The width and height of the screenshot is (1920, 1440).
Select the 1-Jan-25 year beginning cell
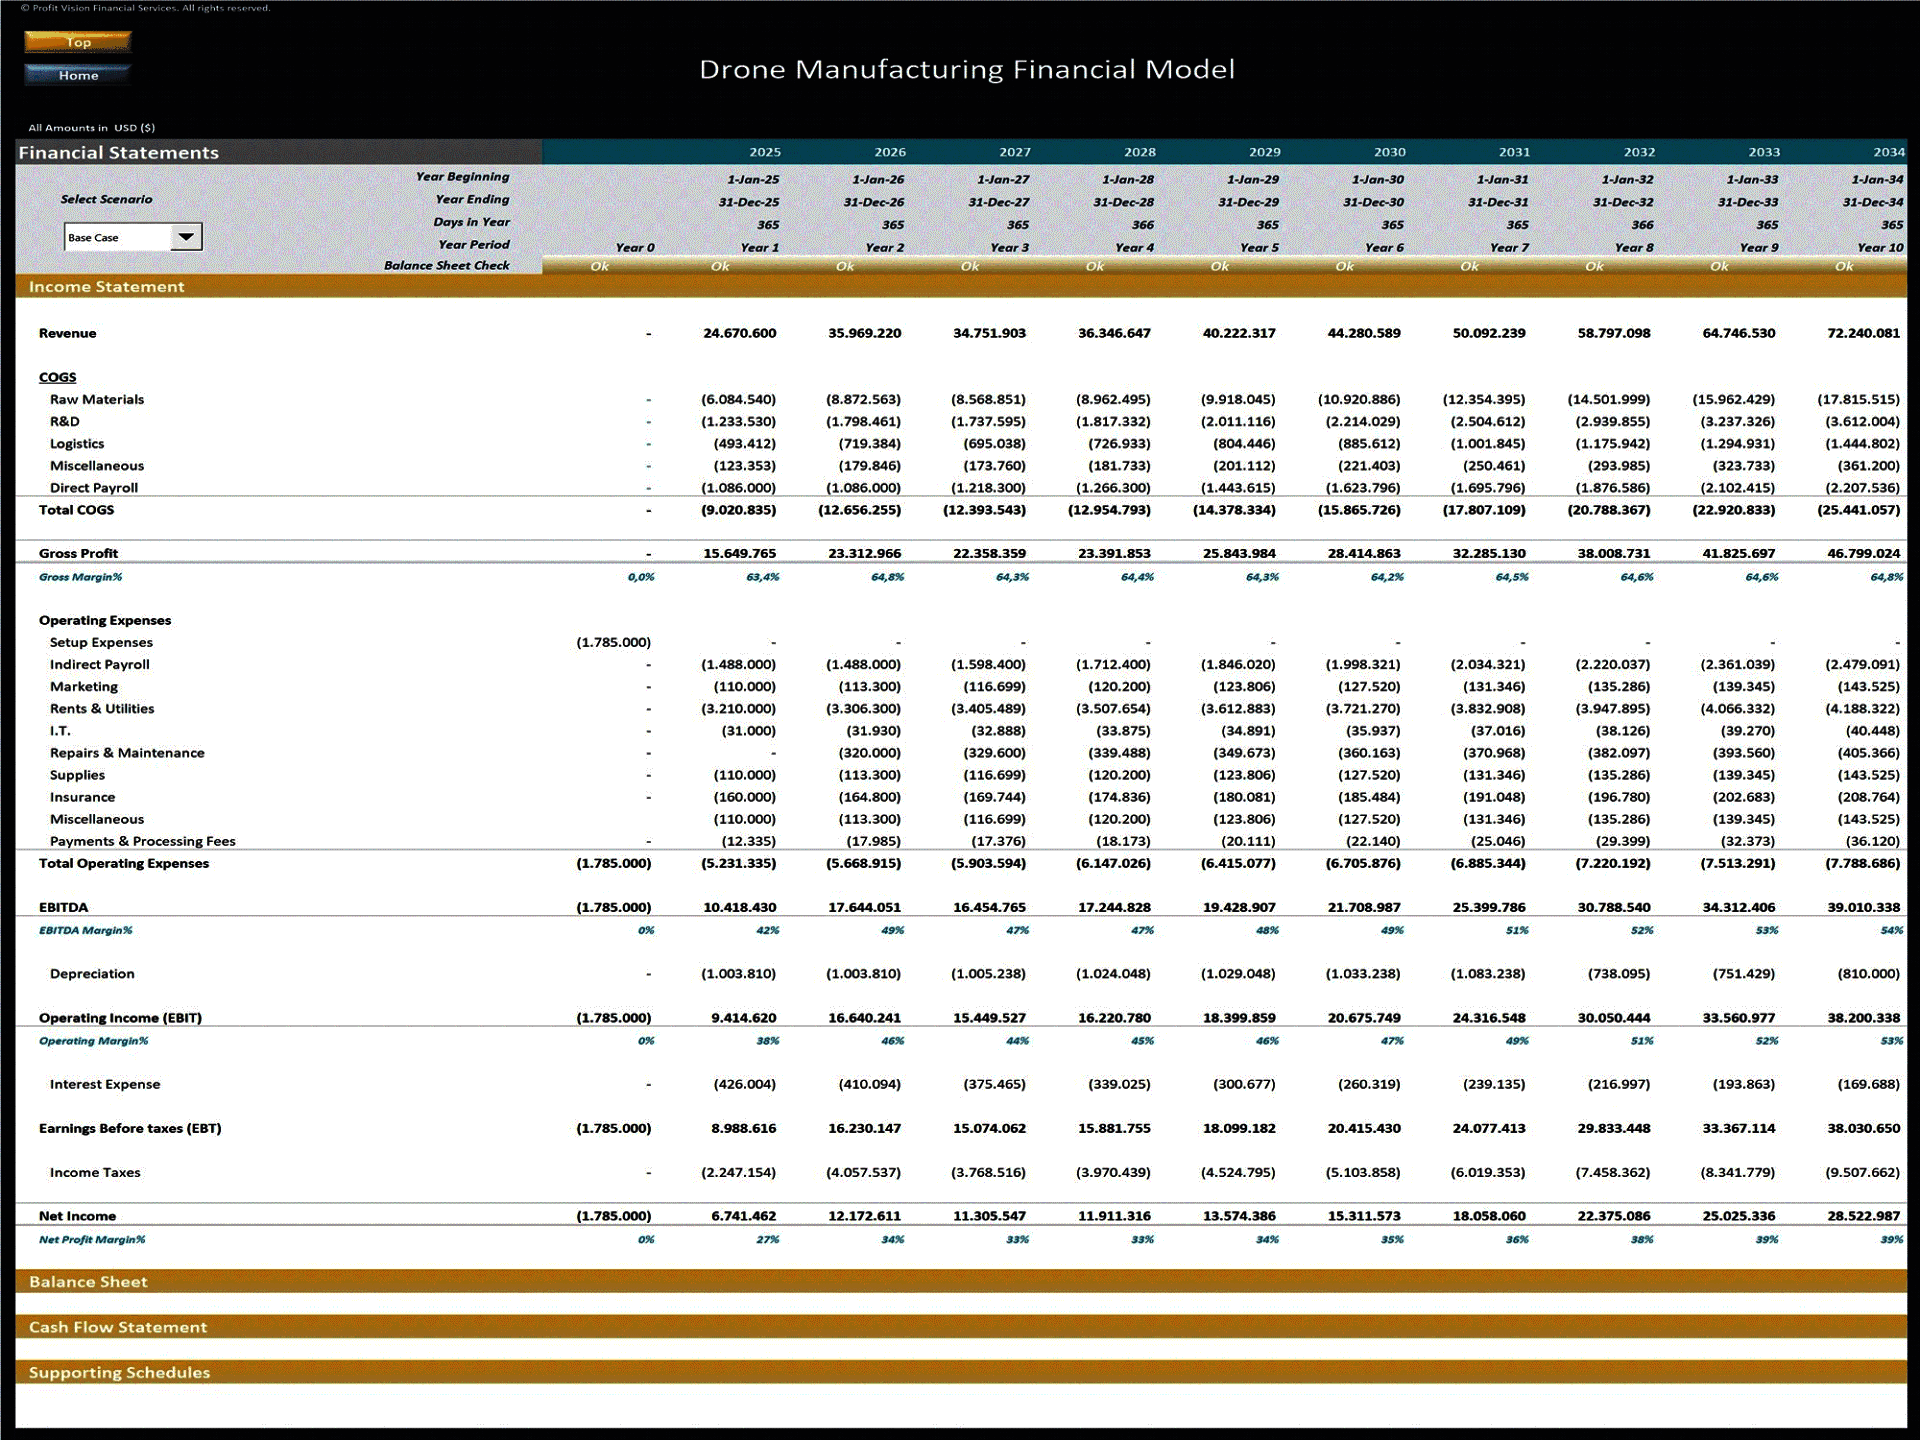[753, 180]
